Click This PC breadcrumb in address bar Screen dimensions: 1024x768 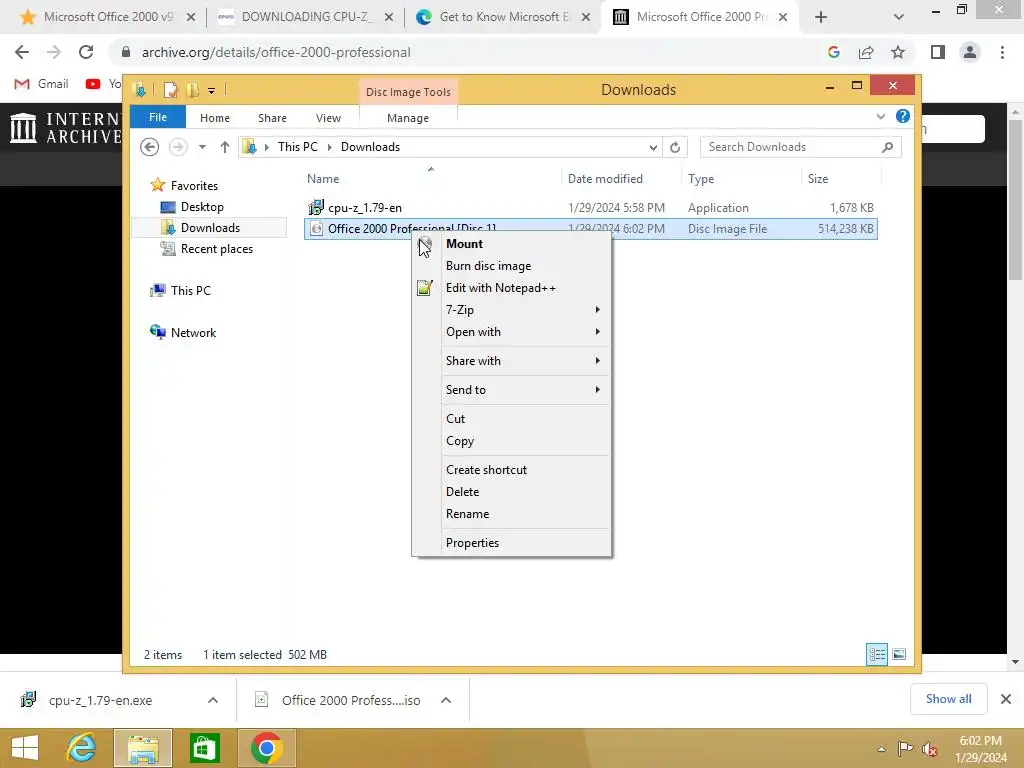(x=297, y=147)
